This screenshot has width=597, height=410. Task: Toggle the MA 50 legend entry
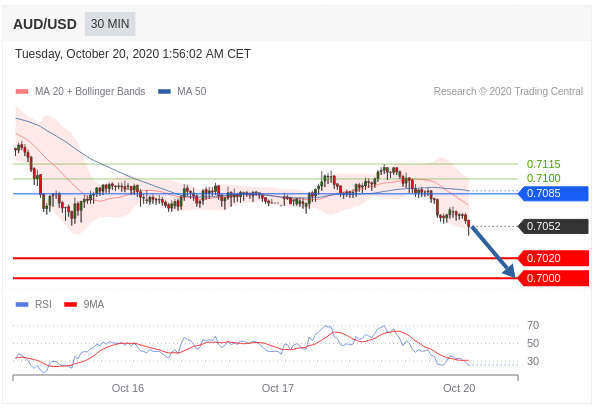[182, 91]
